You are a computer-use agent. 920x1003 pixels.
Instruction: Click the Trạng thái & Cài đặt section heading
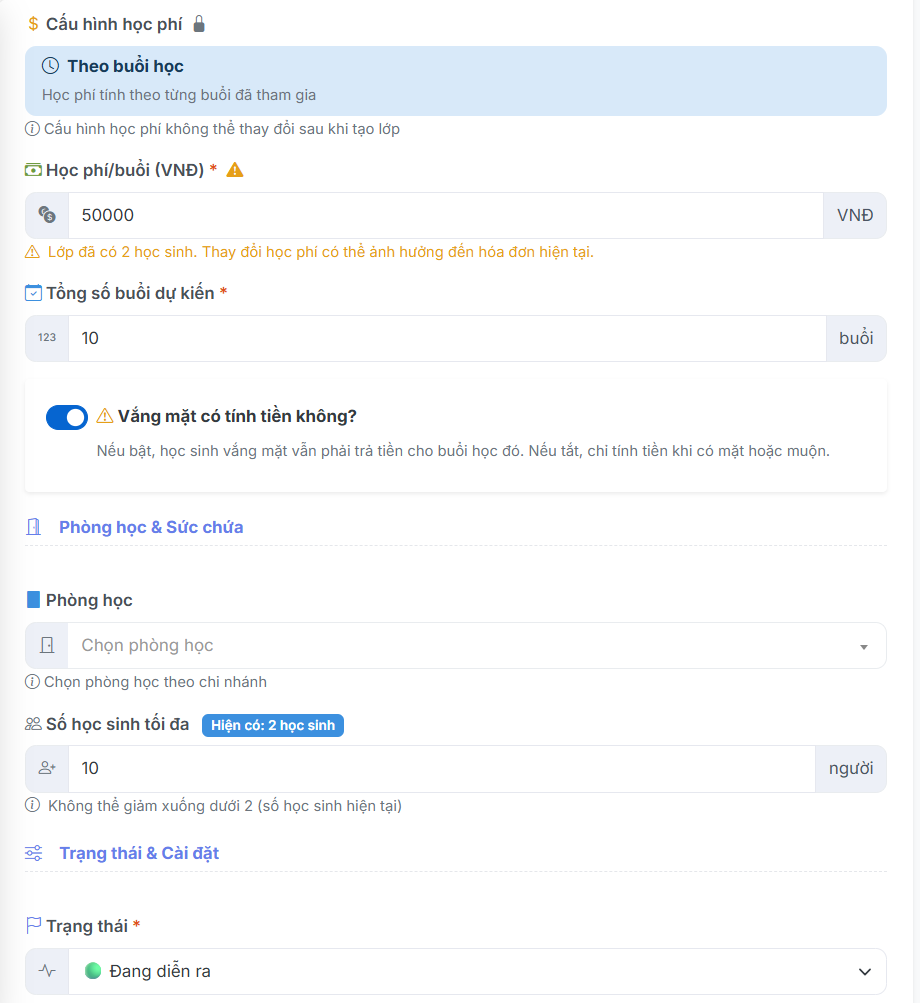[x=139, y=853]
